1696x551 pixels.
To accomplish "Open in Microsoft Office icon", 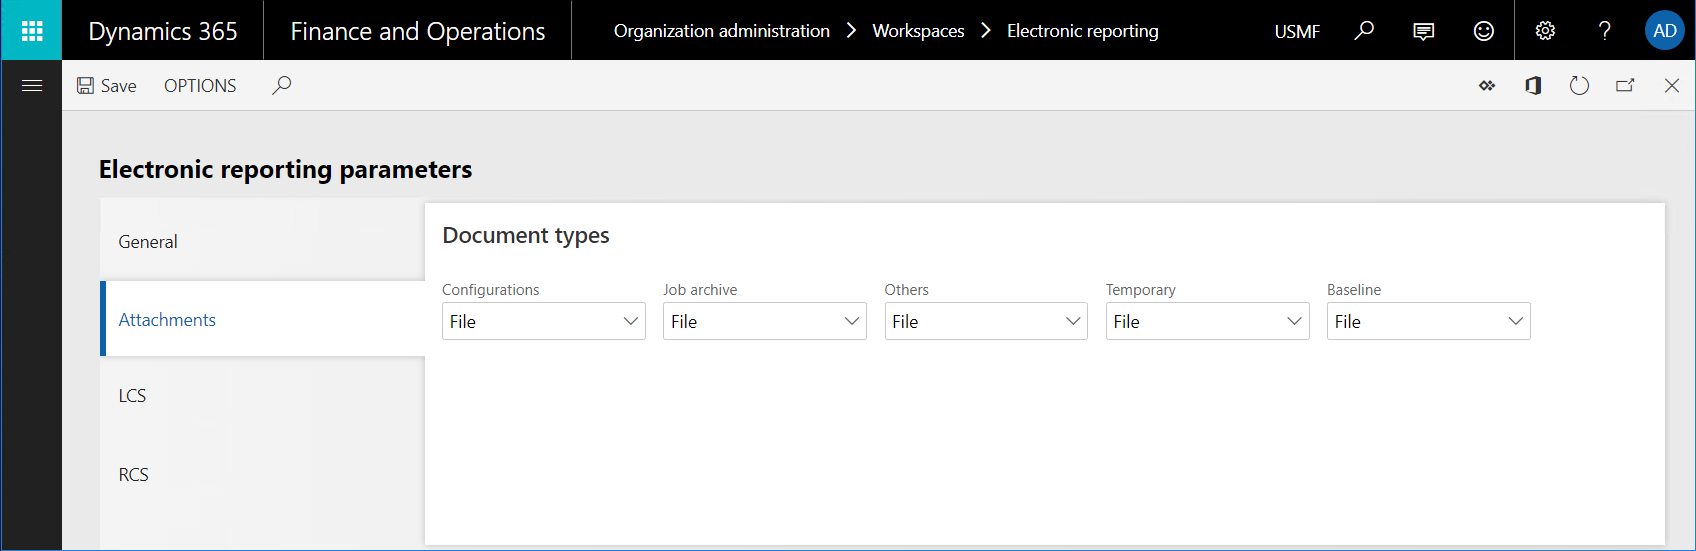I will pos(1533,86).
